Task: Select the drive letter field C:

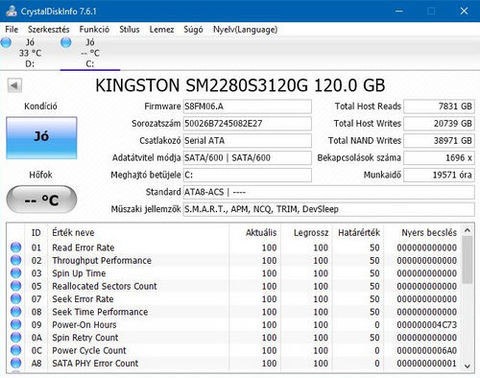Action: [247, 175]
